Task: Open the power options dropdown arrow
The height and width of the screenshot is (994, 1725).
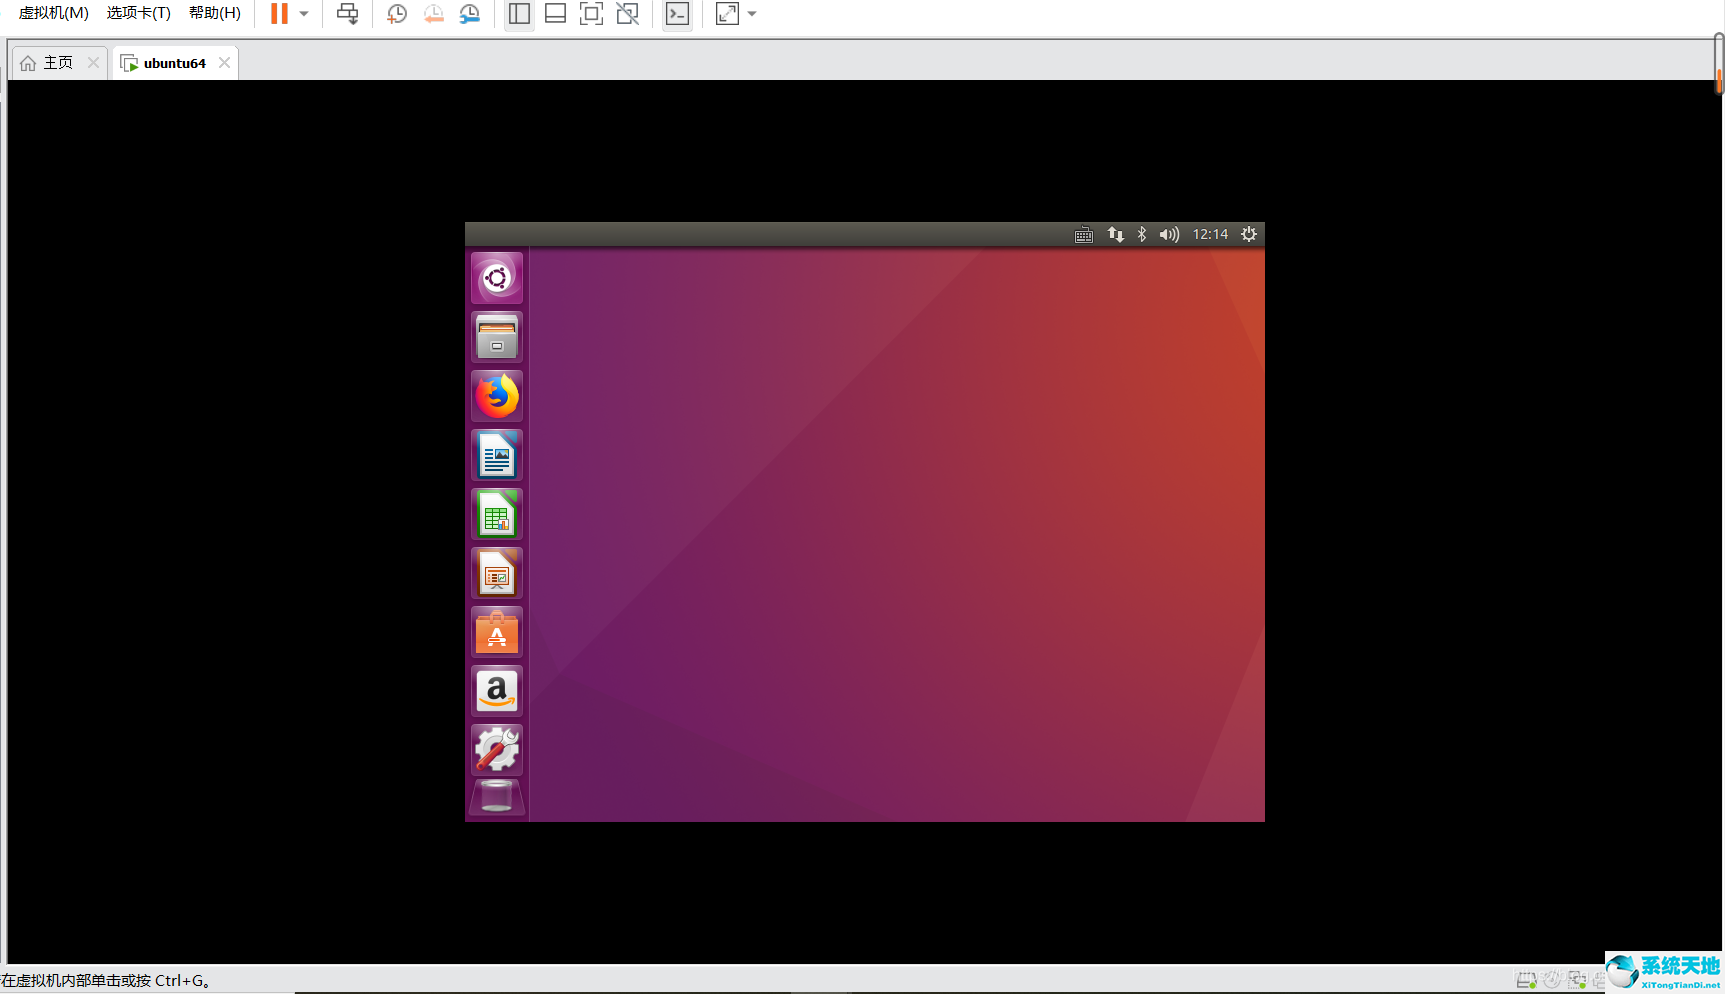Action: (304, 14)
